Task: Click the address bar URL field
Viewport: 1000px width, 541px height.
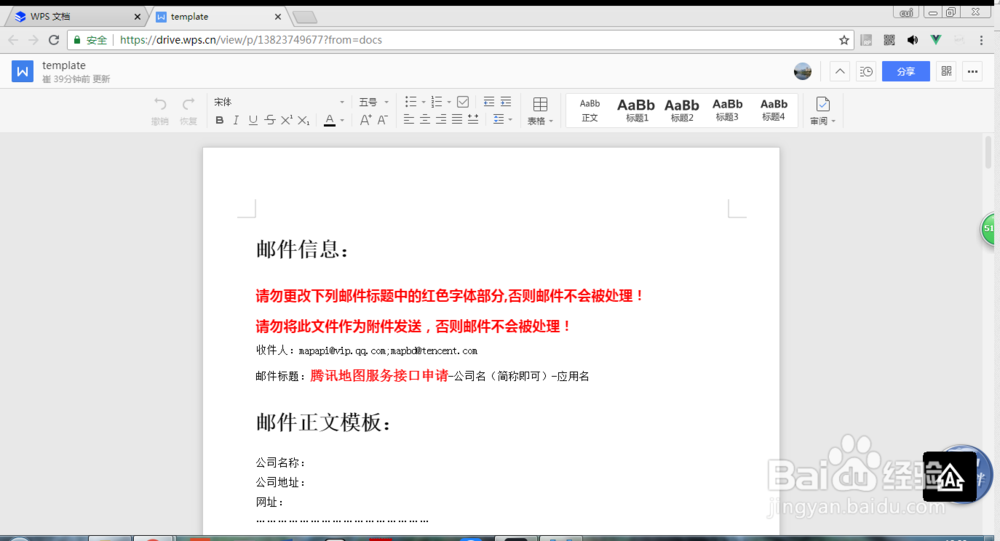Action: (459, 40)
